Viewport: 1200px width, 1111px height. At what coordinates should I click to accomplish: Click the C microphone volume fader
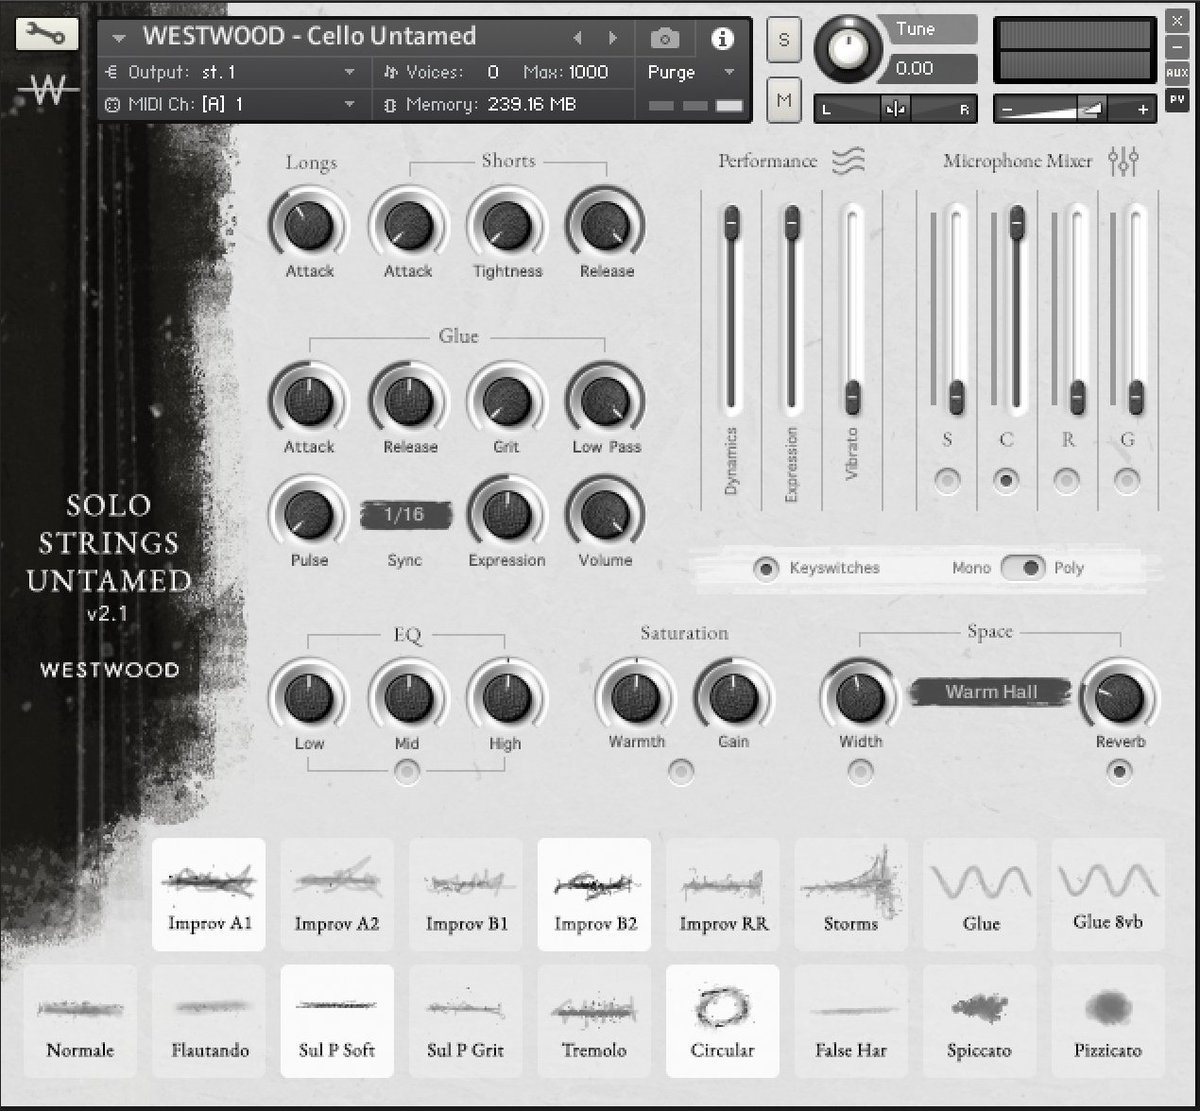(x=1016, y=310)
